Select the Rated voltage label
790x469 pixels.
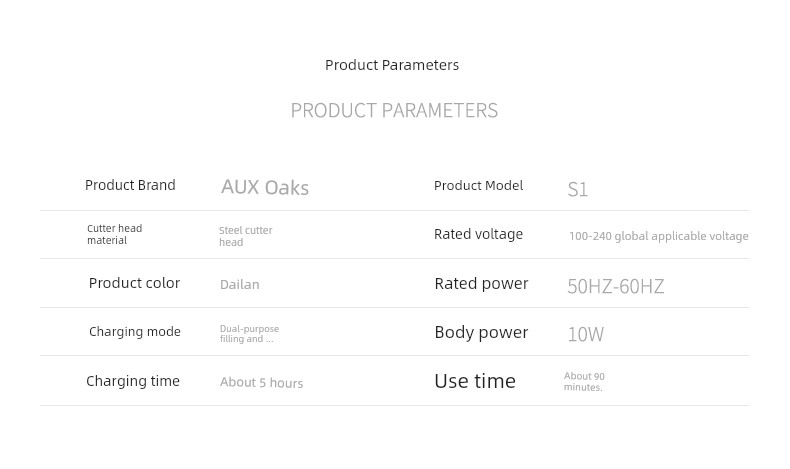coord(478,234)
